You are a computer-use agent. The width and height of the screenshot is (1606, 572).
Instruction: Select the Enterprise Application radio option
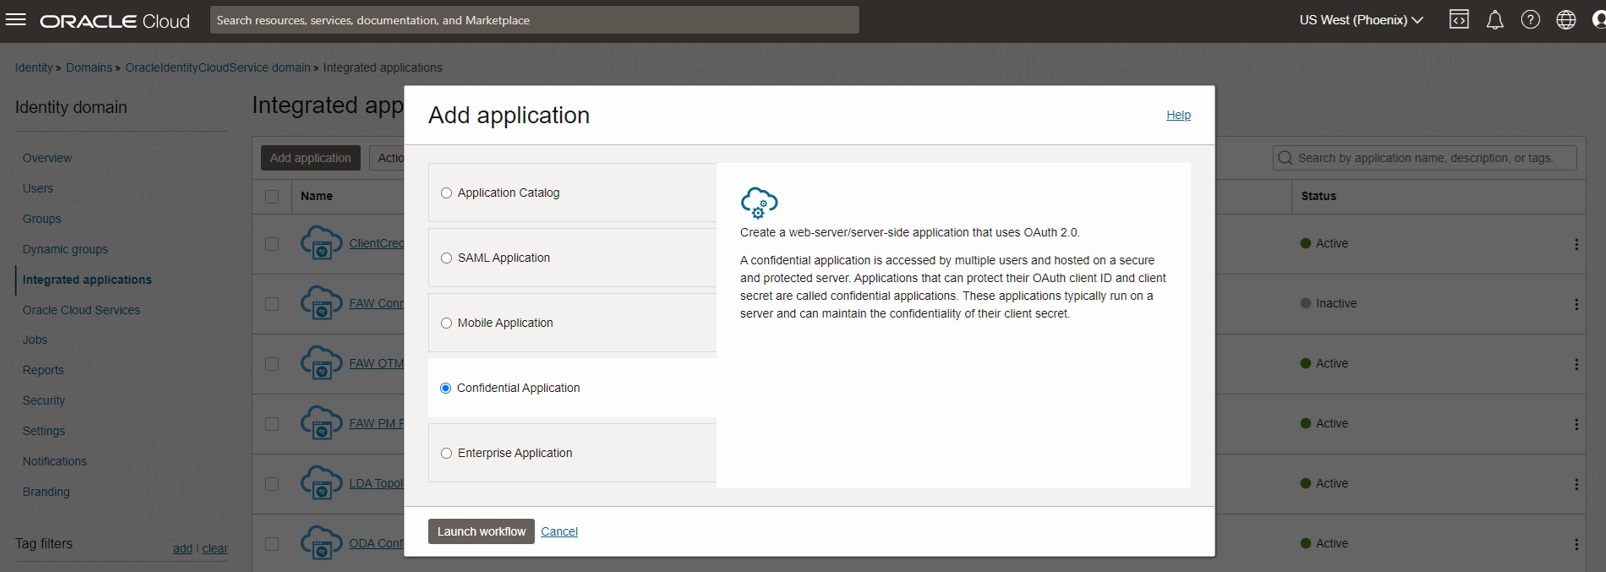(446, 453)
